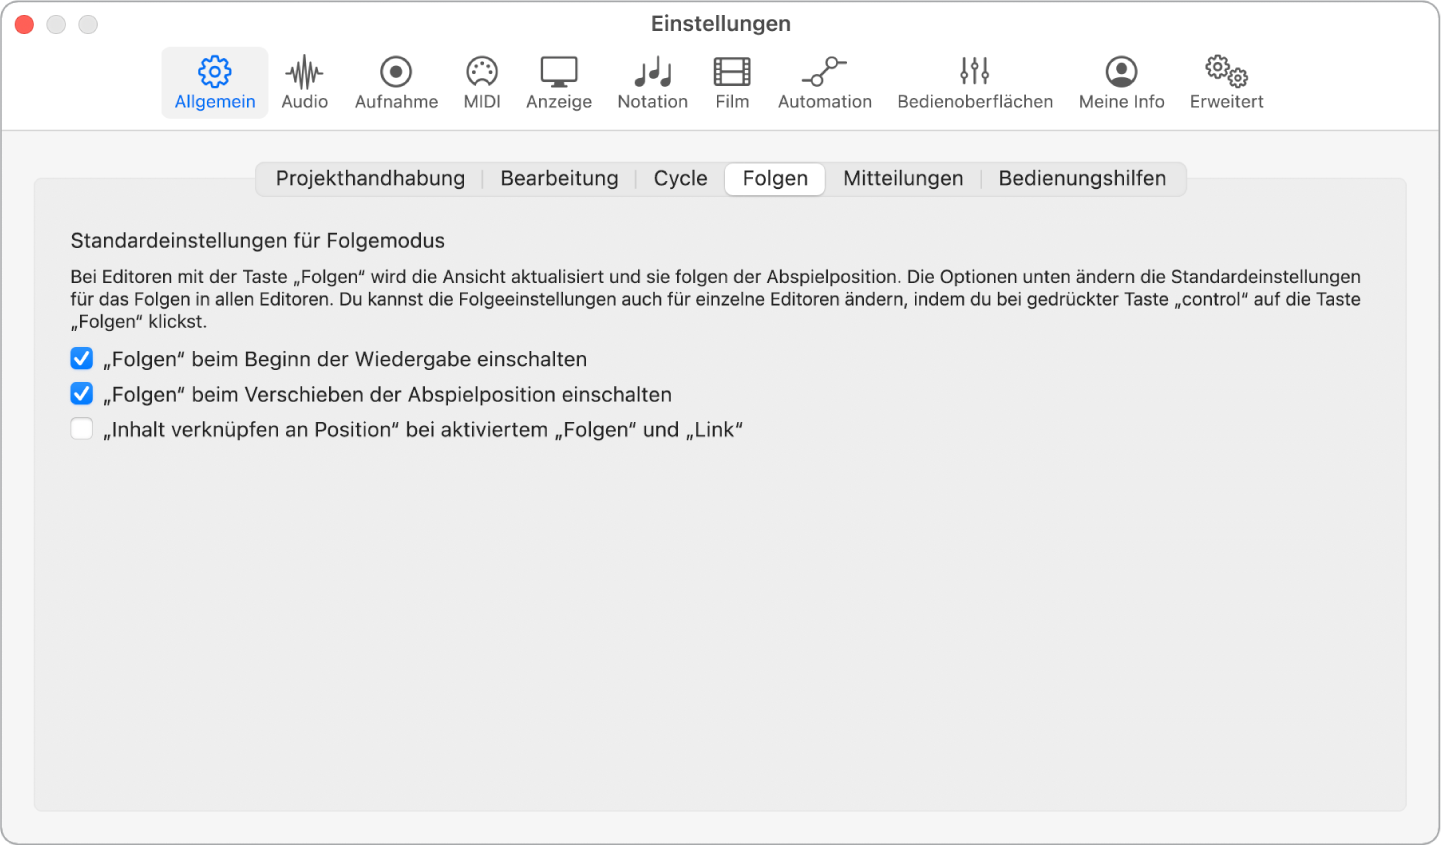Switch to the Projekthandhabung tab
Screen dimensions: 1442x846
pos(370,178)
